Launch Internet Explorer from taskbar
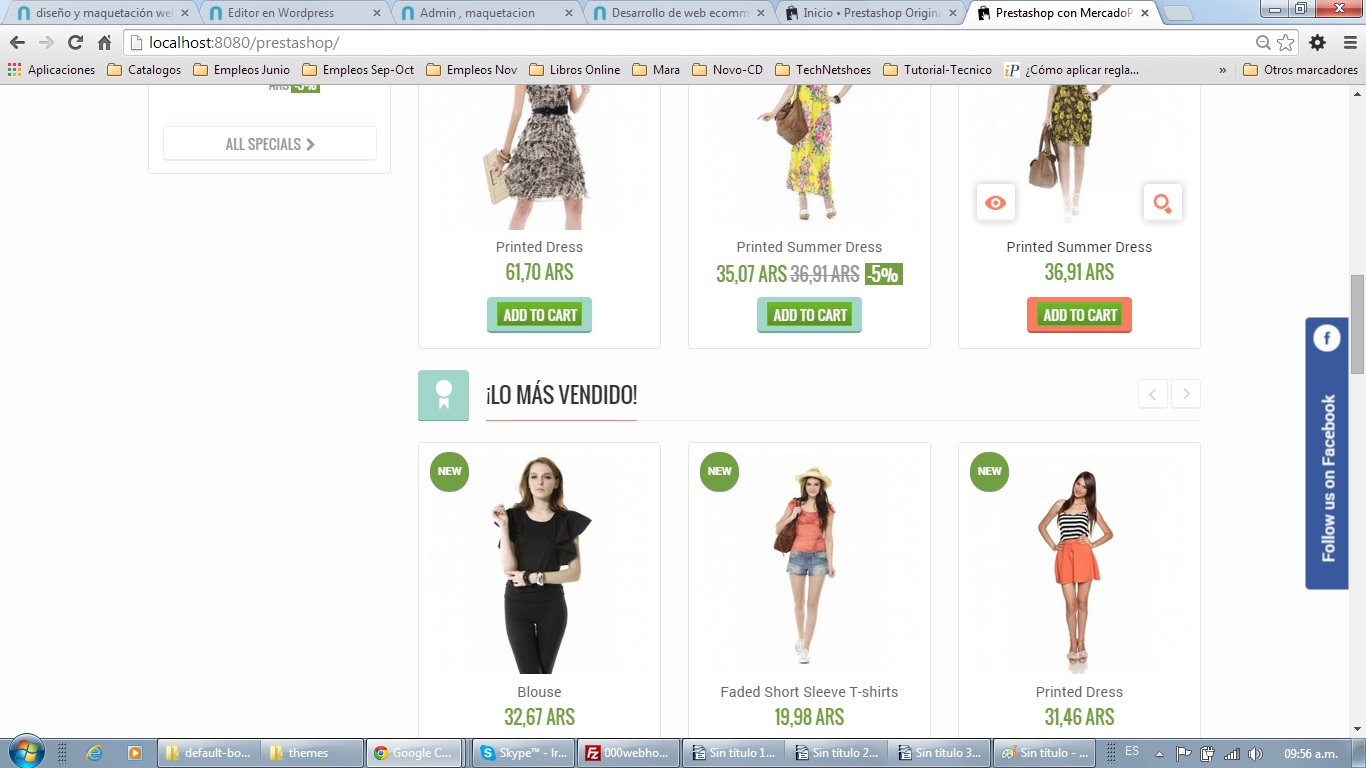Viewport: 1366px width, 768px height. click(95, 753)
